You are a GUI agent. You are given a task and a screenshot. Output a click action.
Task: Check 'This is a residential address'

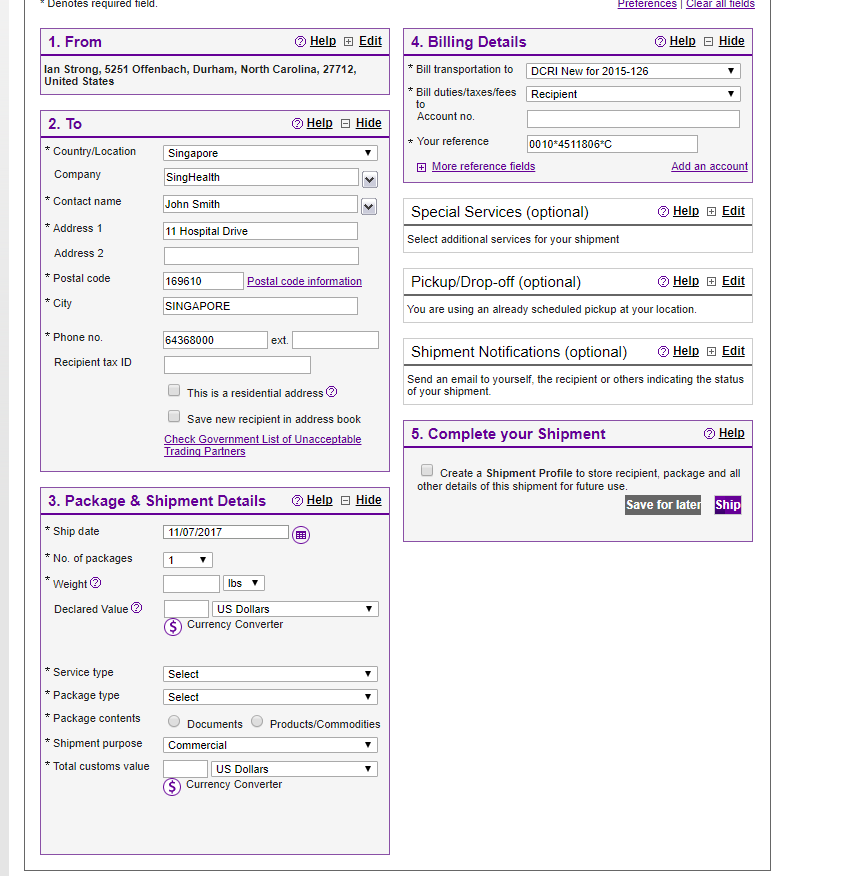point(174,390)
